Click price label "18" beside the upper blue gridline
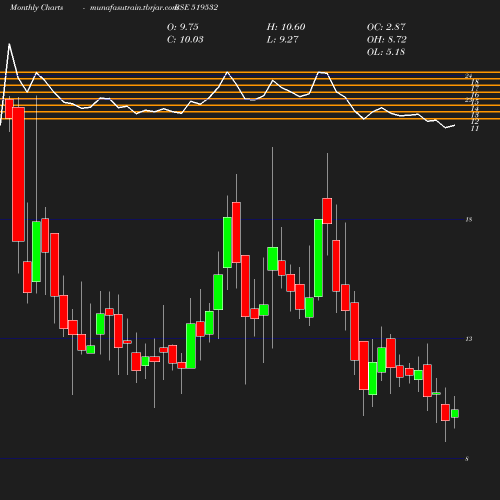500x500 pixels. (x=469, y=220)
